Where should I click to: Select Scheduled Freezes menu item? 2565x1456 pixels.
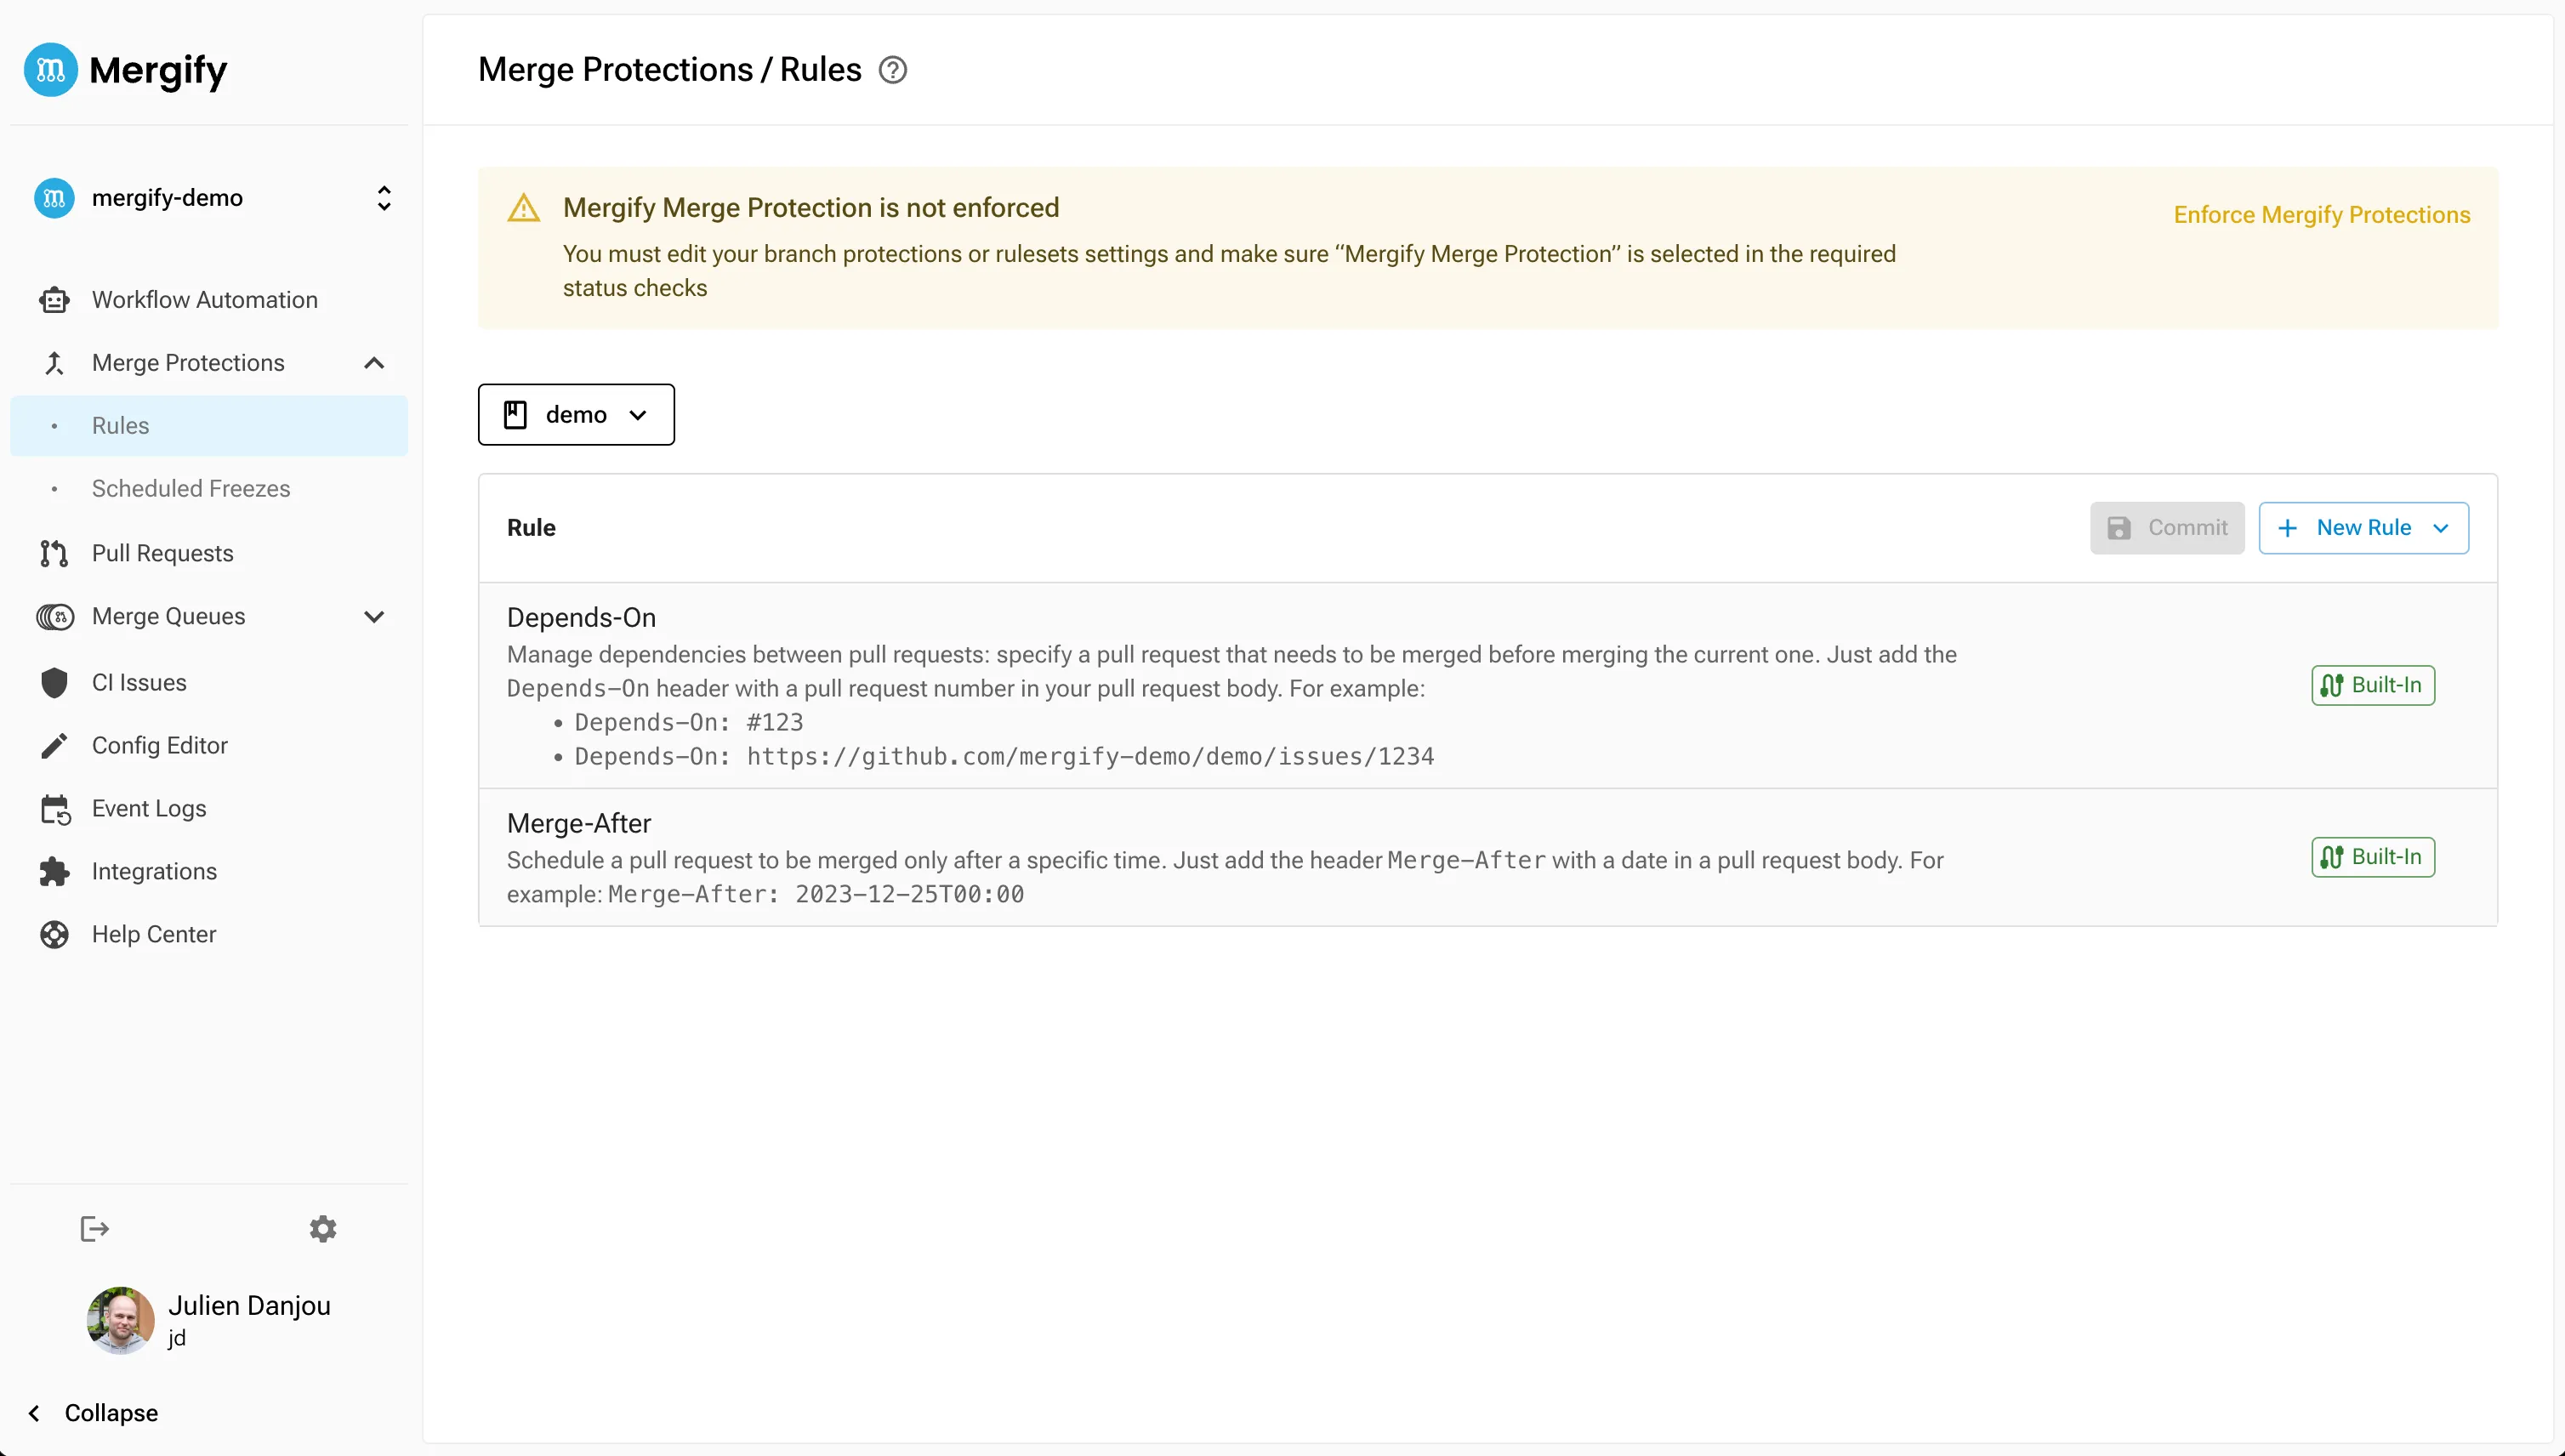tap(191, 488)
